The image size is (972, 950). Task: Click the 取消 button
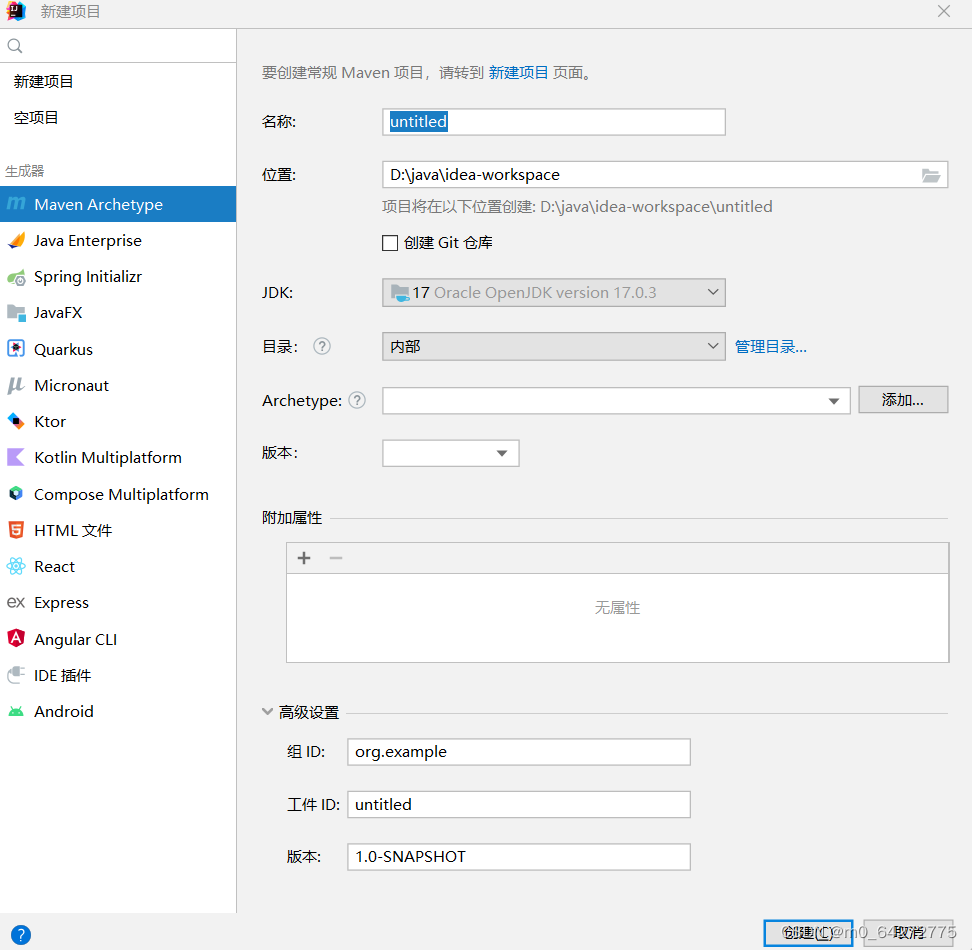click(x=908, y=933)
